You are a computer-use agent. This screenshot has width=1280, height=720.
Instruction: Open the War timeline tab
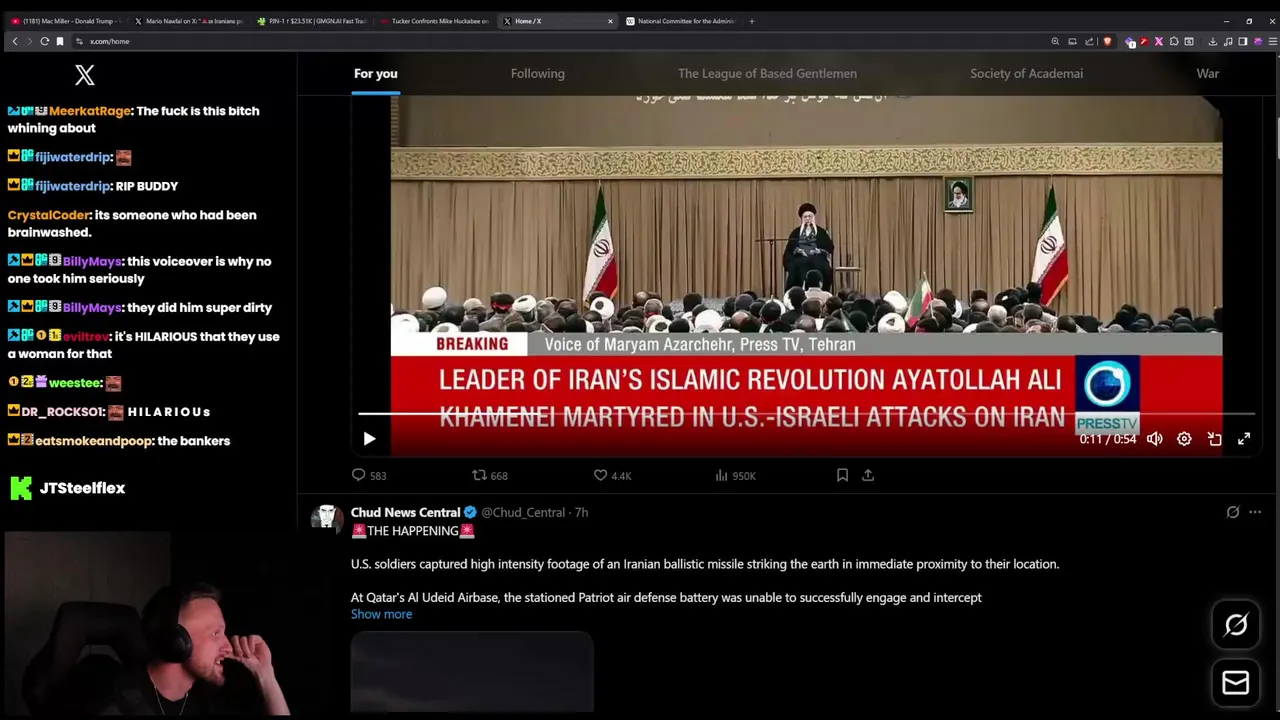click(1208, 73)
